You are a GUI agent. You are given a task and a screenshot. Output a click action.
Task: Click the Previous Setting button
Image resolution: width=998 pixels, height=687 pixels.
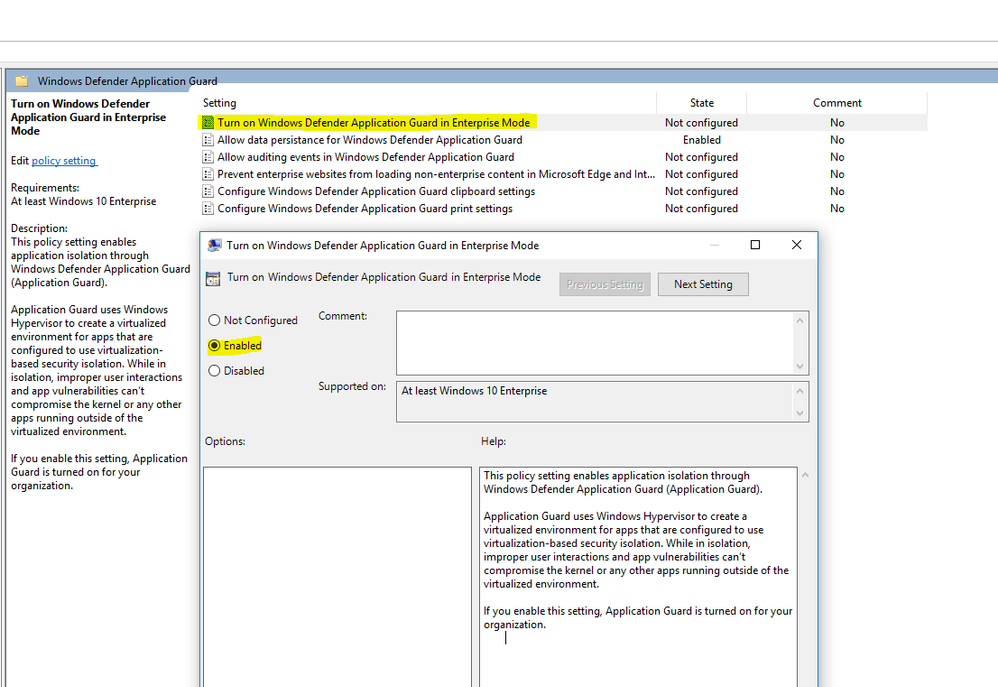[x=605, y=285]
